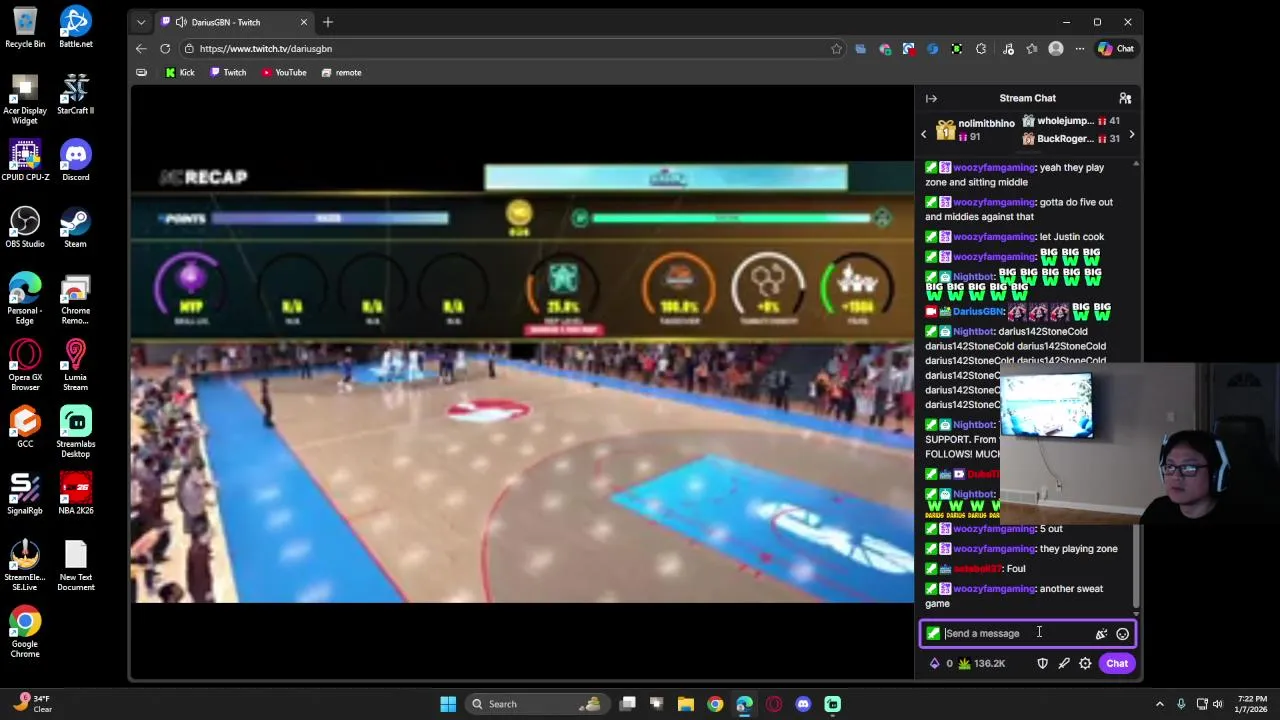1280x720 pixels.
Task: Open the Twitch bookmark
Action: 228,72
